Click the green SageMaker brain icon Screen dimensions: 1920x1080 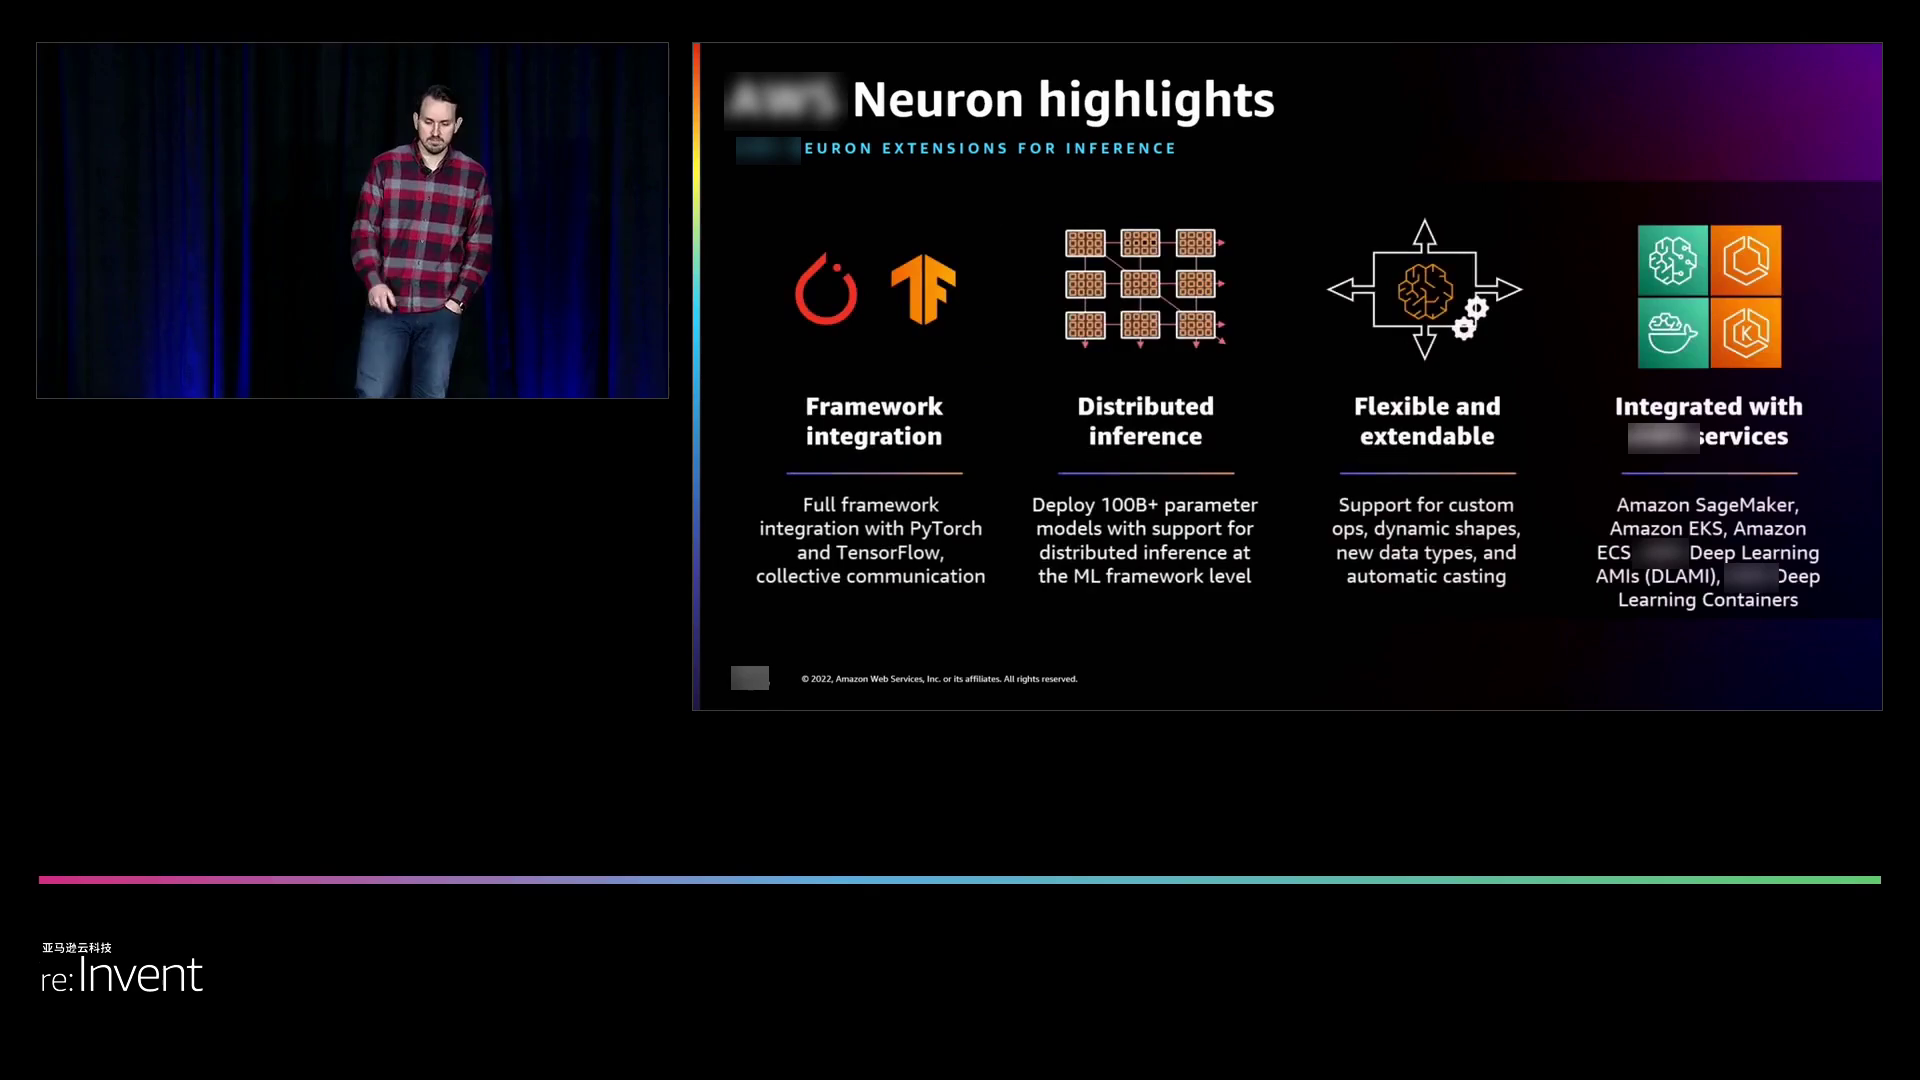click(1672, 260)
